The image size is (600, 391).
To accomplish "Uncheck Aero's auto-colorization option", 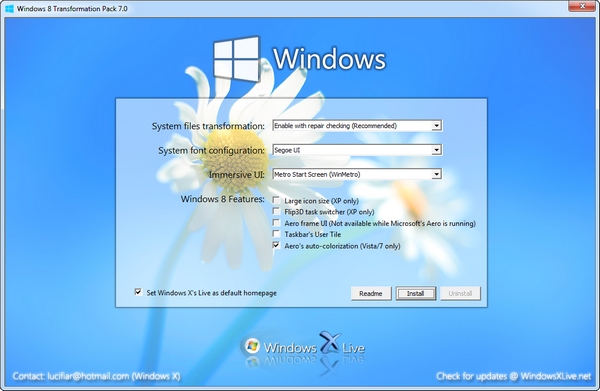I will click(276, 245).
